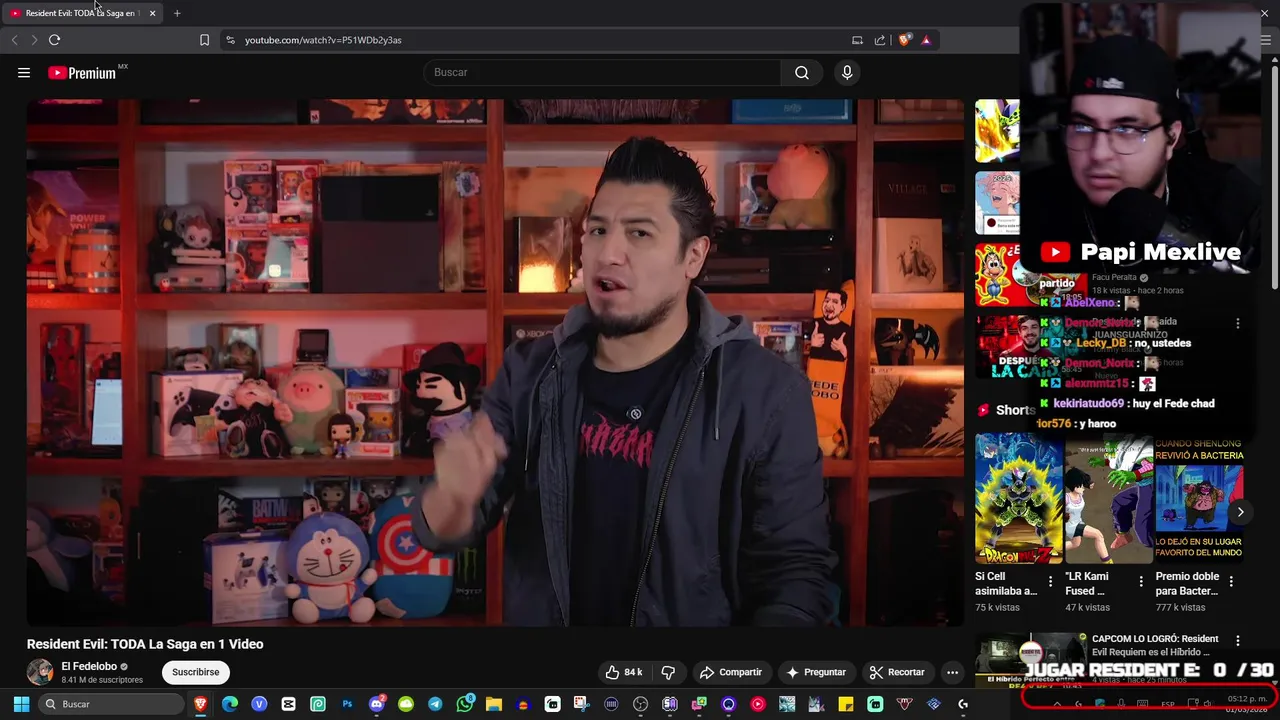1280x720 pixels.
Task: Click the Compartir button
Action: (731, 672)
